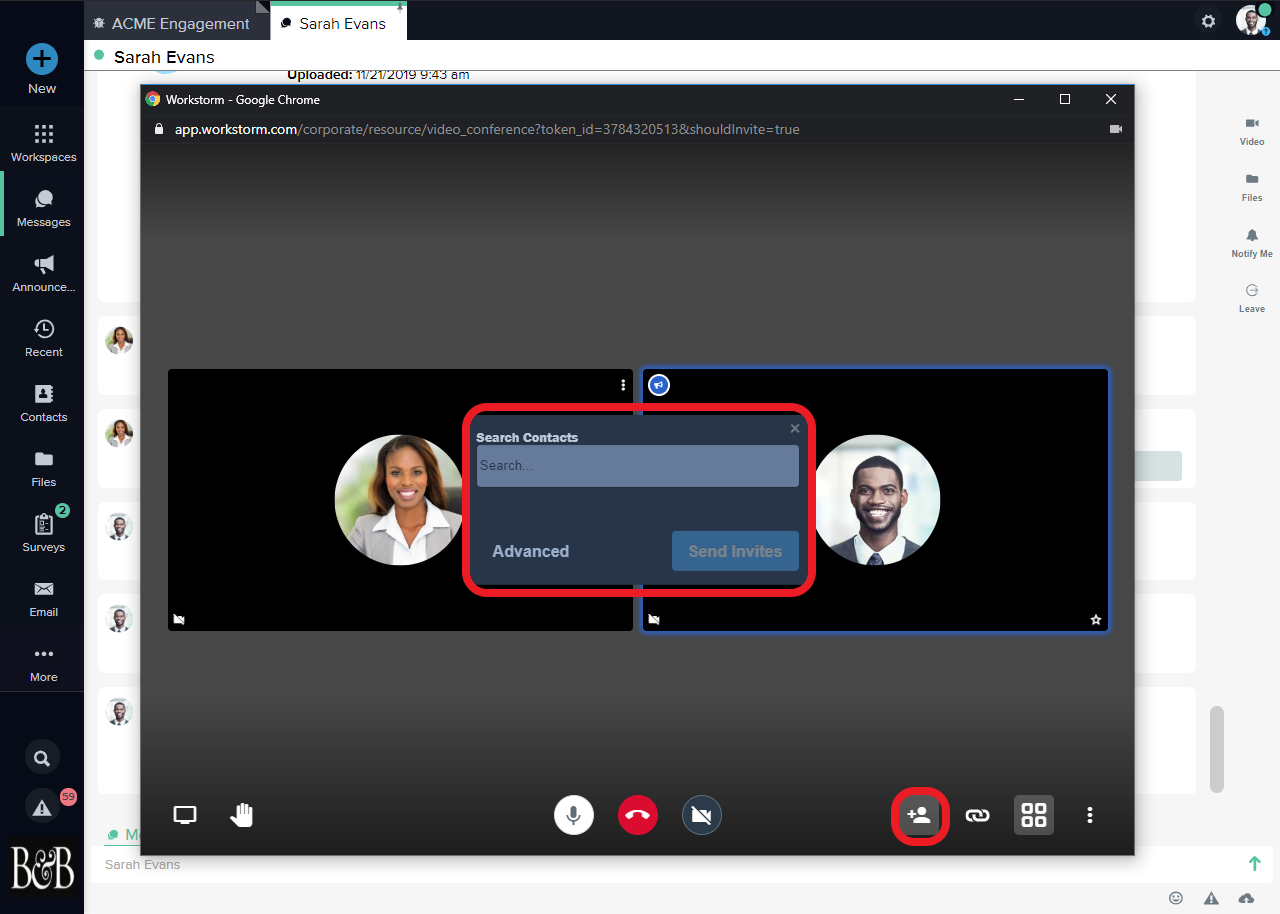Viewport: 1280px width, 914px height.
Task: Click the Chrome address bar URL
Action: [487, 129]
